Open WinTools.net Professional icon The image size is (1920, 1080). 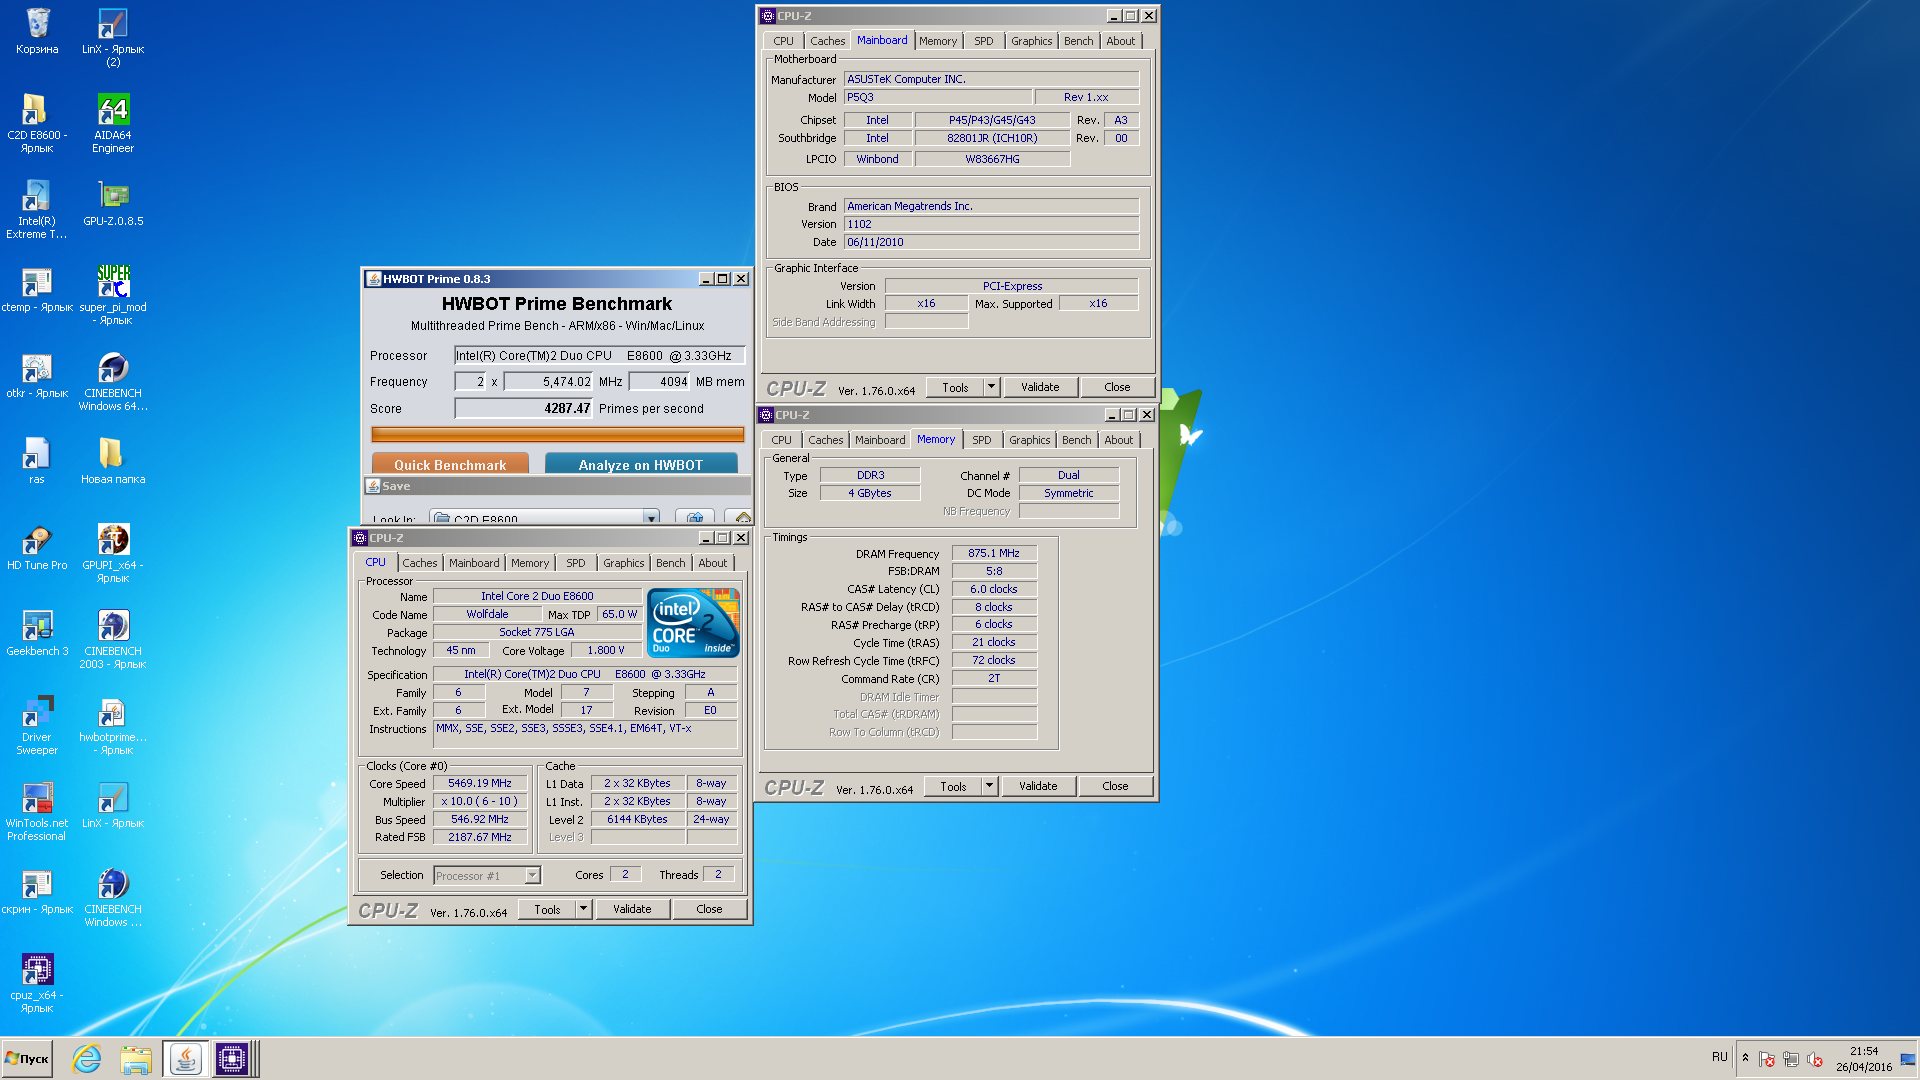click(37, 811)
